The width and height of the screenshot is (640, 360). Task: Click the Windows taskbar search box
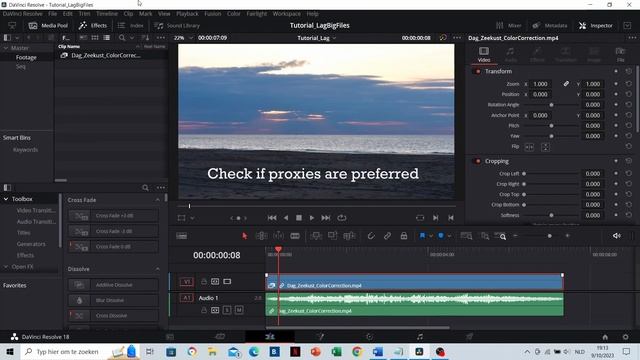pyautogui.click(x=80, y=351)
